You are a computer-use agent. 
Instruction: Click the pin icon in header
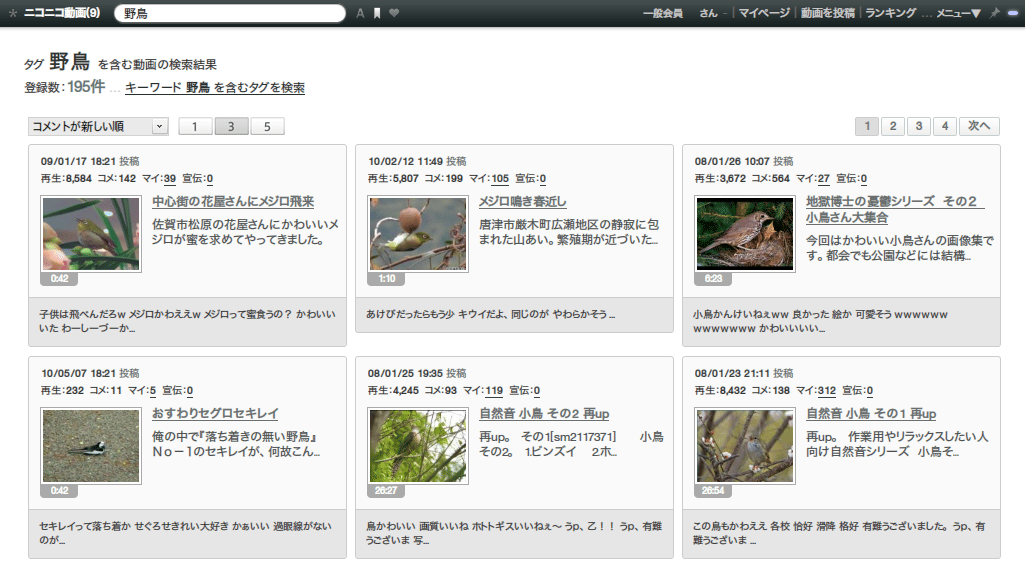coord(995,13)
